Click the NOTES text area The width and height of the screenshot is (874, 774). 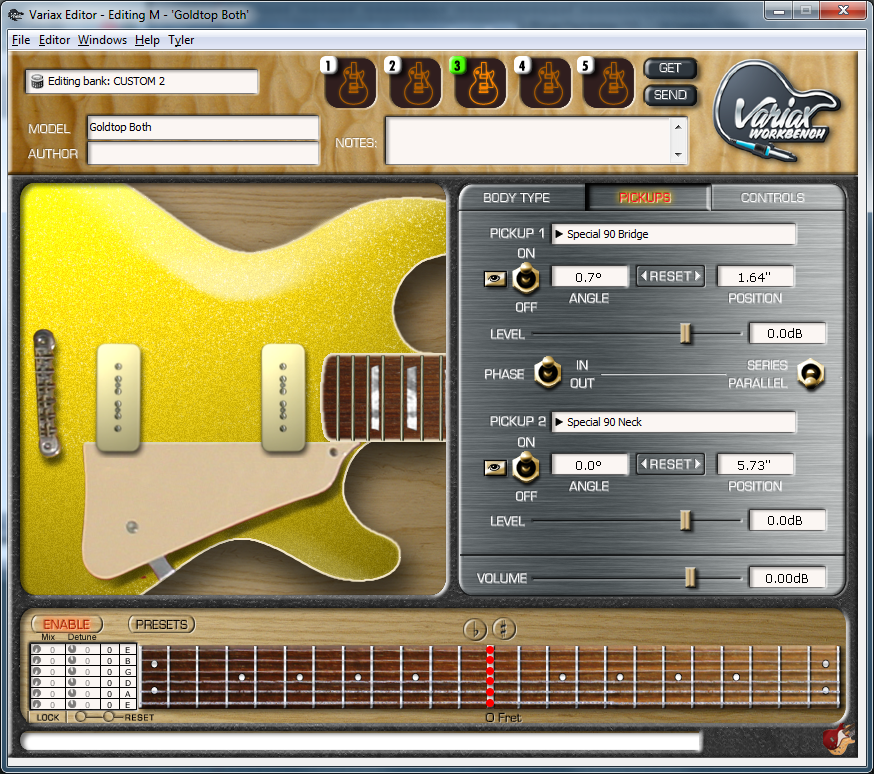(x=530, y=141)
